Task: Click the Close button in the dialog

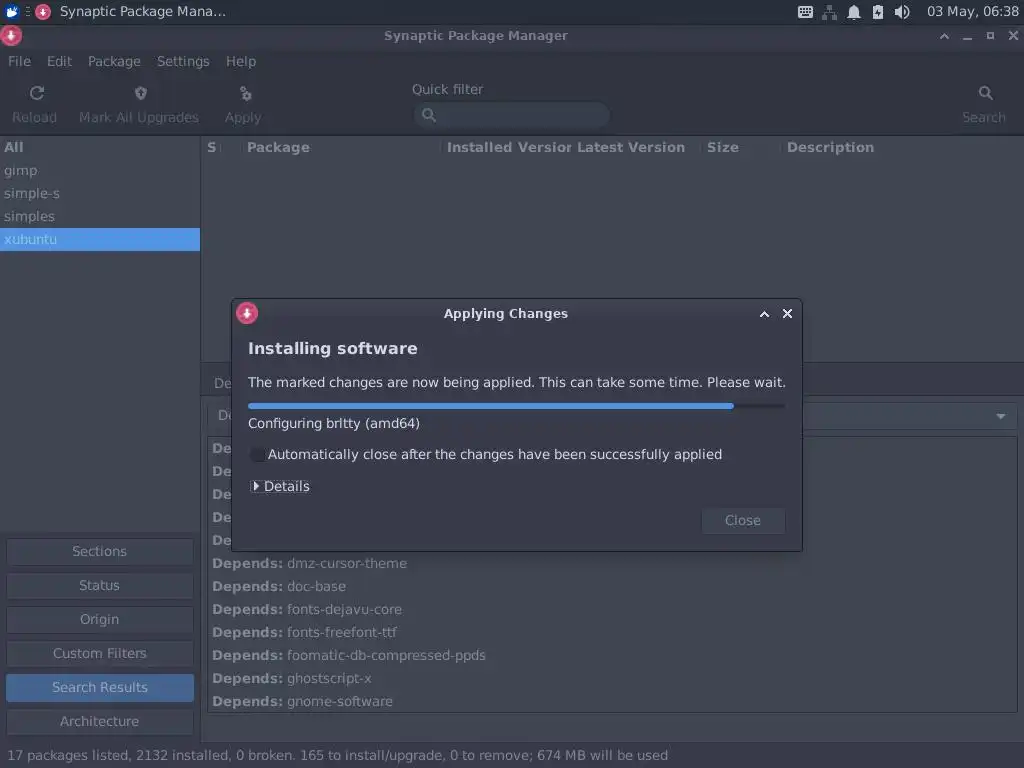Action: 743,520
